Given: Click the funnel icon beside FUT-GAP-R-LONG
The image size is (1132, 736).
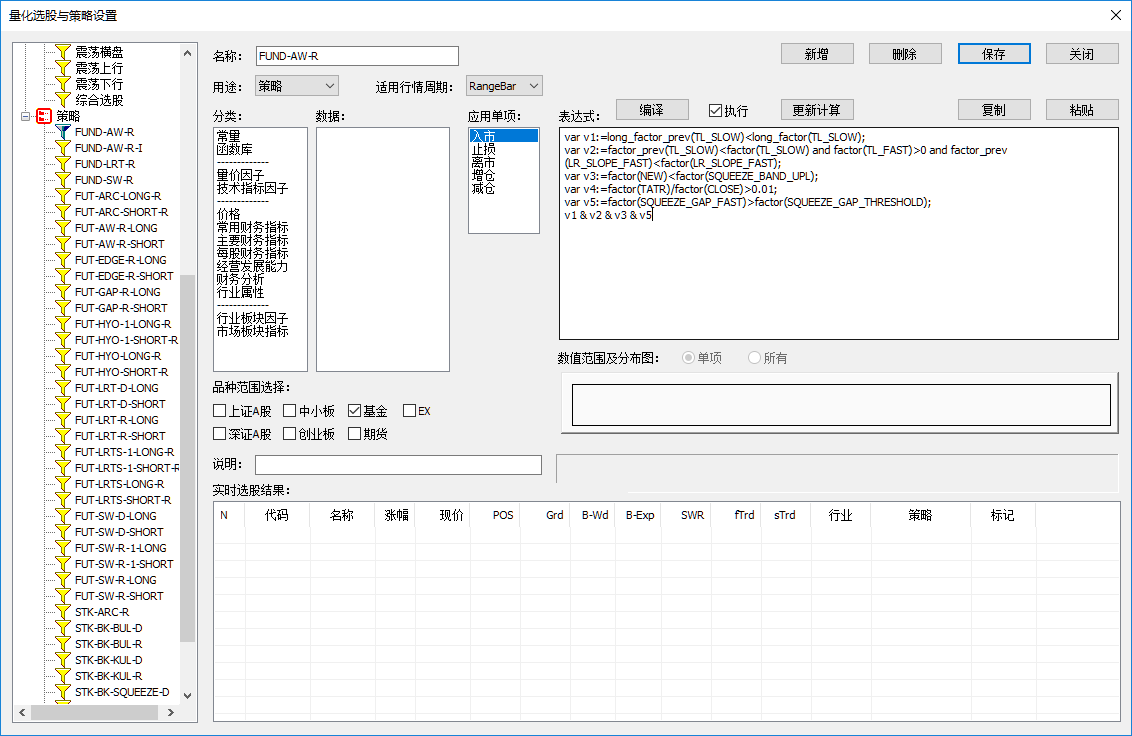Looking at the screenshot, I should (64, 292).
